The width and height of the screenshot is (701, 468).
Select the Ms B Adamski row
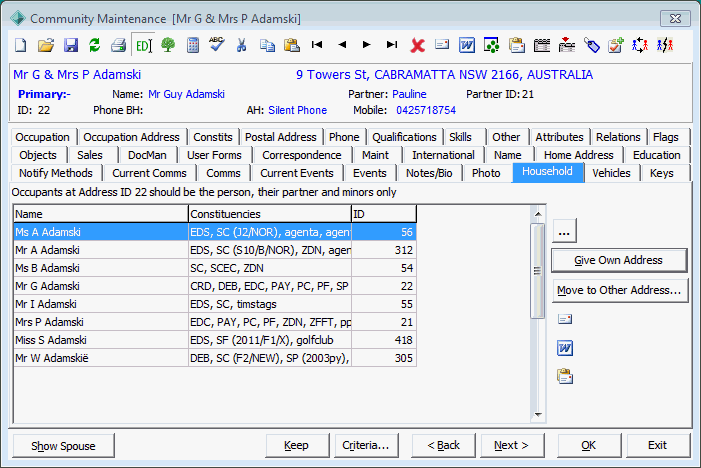[215, 268]
